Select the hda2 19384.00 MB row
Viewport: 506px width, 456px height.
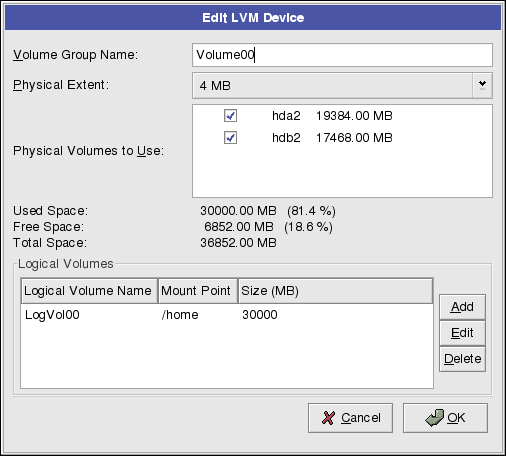(x=342, y=116)
